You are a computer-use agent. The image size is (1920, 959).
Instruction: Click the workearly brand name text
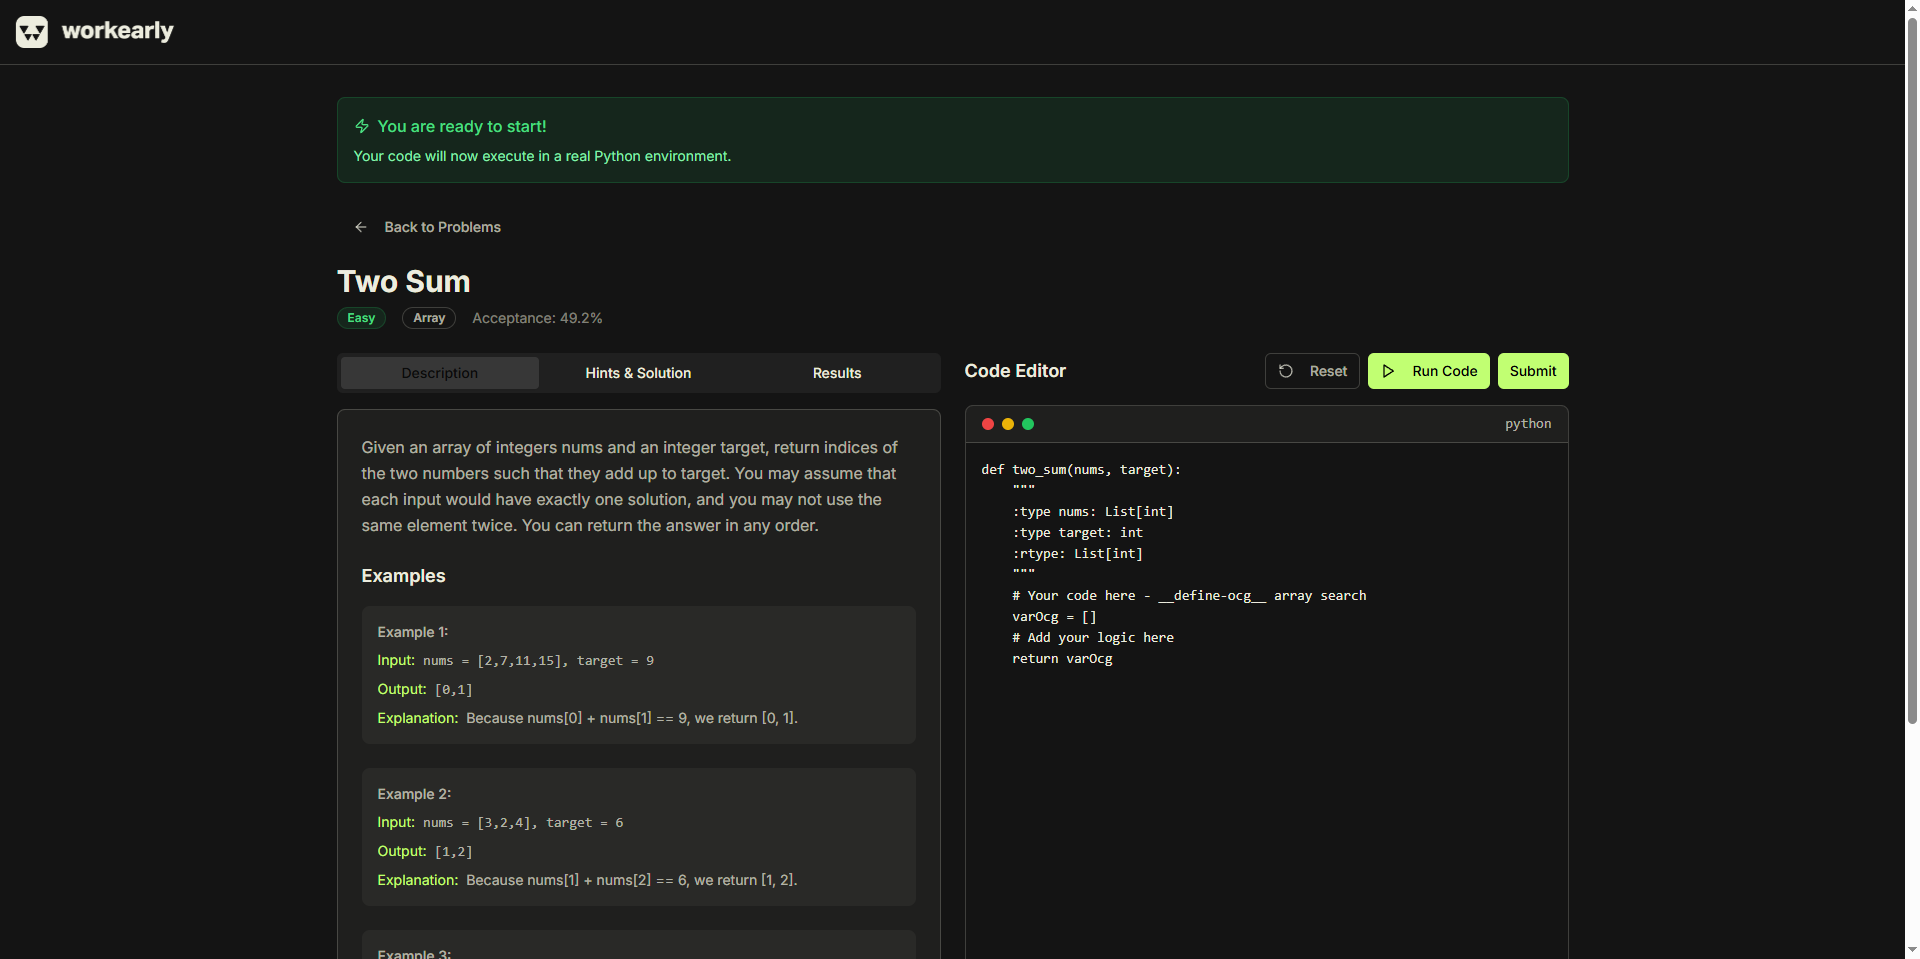pos(118,31)
